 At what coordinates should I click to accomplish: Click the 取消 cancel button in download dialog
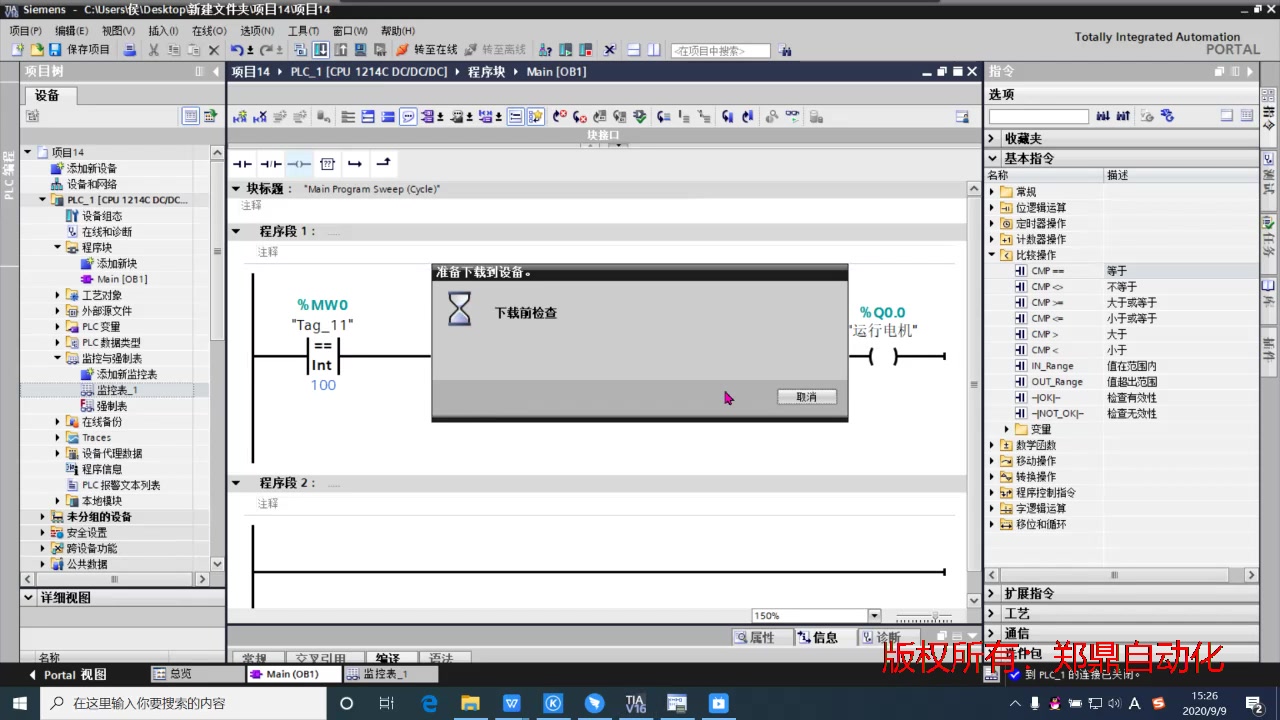(x=807, y=397)
